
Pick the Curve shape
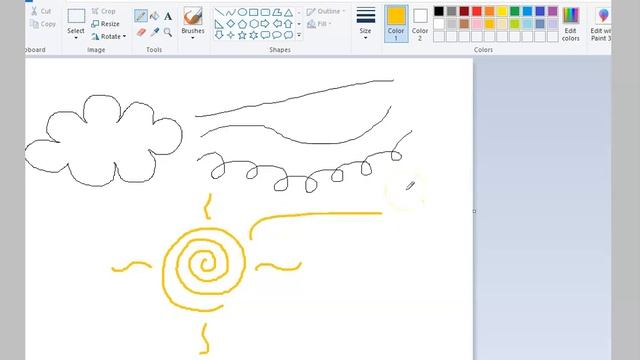[x=231, y=12]
